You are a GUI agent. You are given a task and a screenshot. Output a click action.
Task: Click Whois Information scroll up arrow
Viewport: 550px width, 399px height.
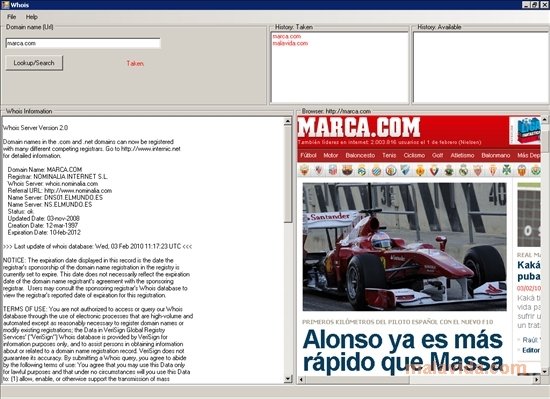(x=288, y=121)
